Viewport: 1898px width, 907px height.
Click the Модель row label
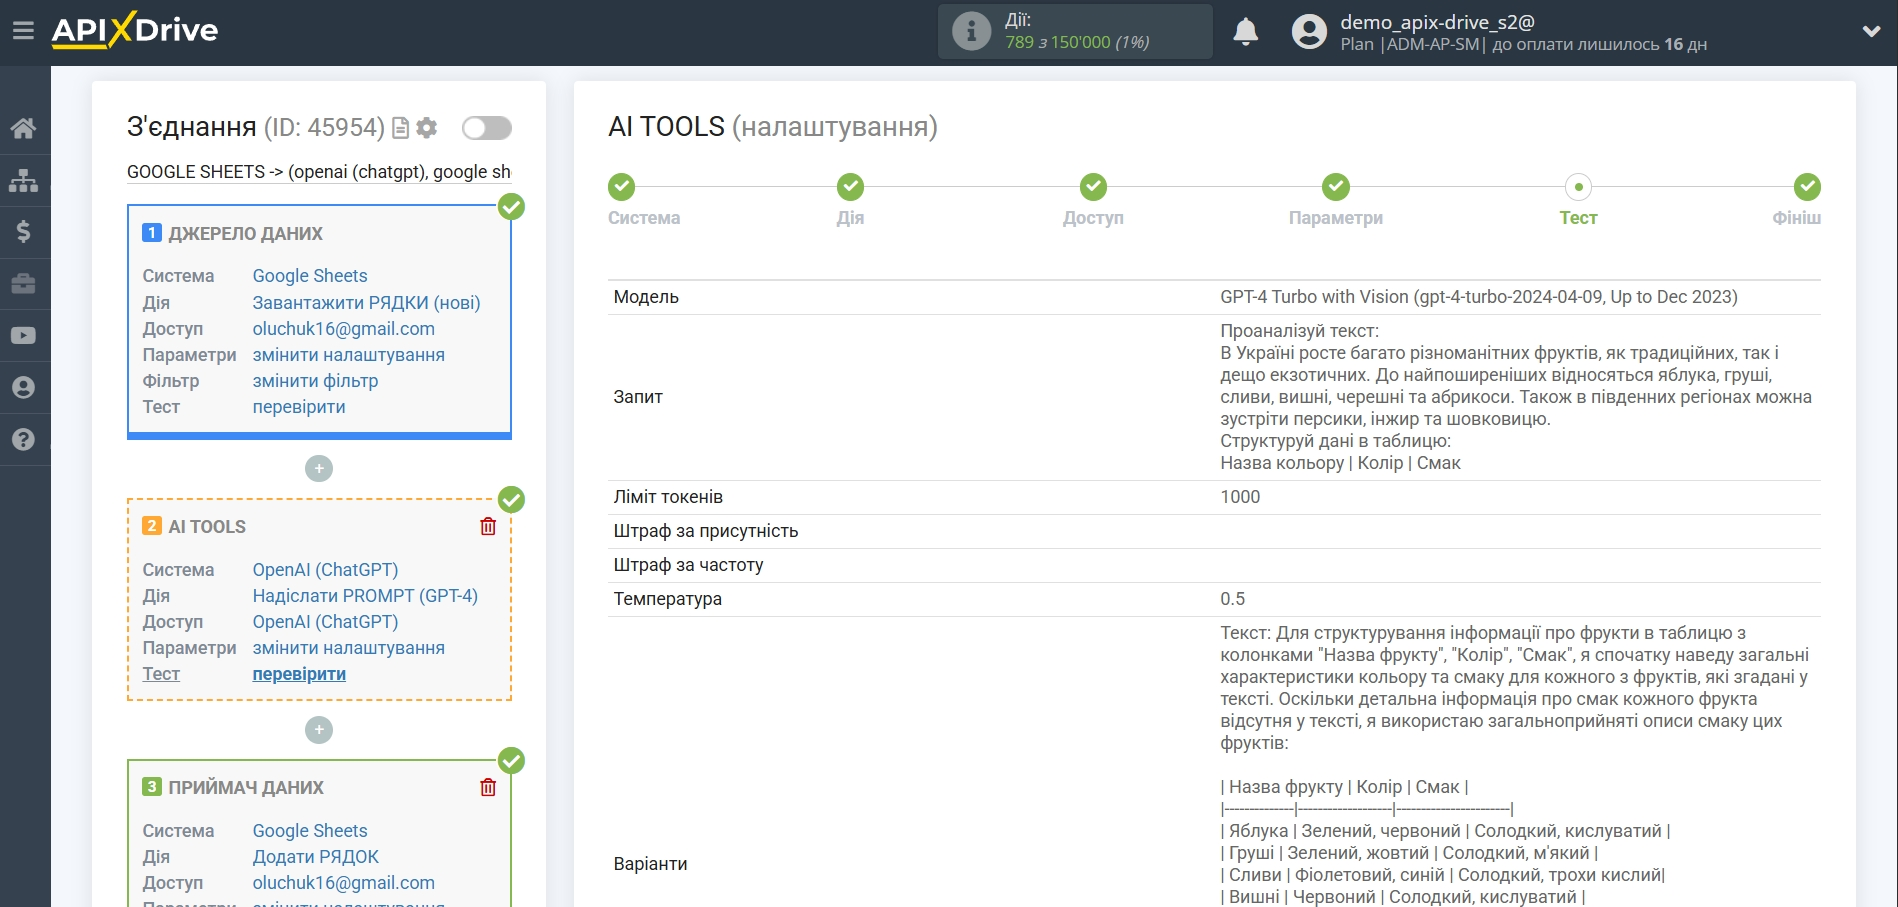pos(646,297)
